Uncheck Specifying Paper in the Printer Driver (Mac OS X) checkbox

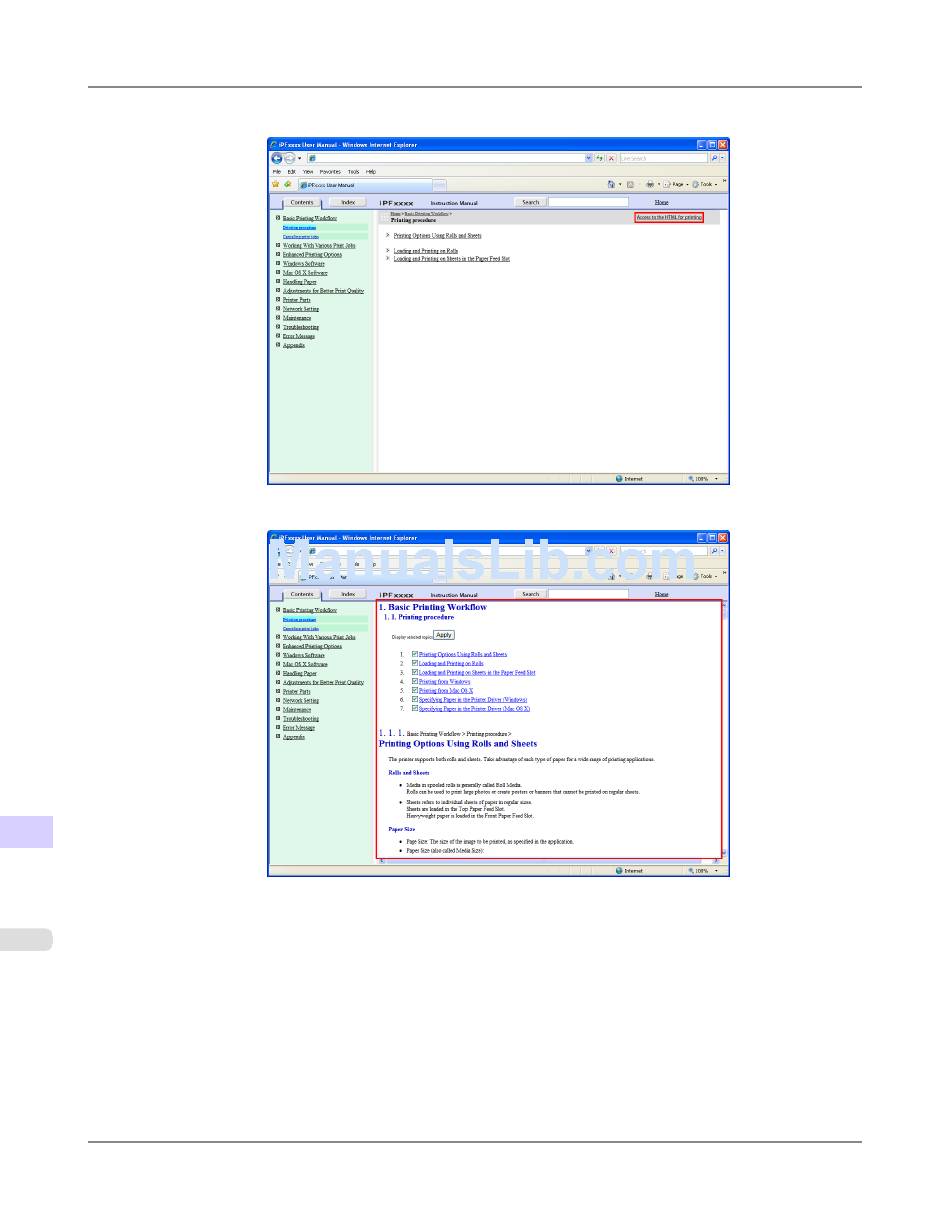tap(415, 709)
